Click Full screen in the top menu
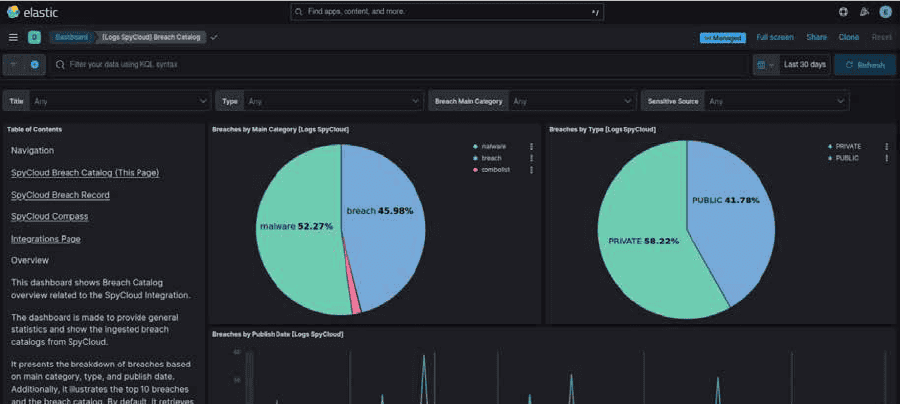The image size is (900, 405). pyautogui.click(x=774, y=37)
